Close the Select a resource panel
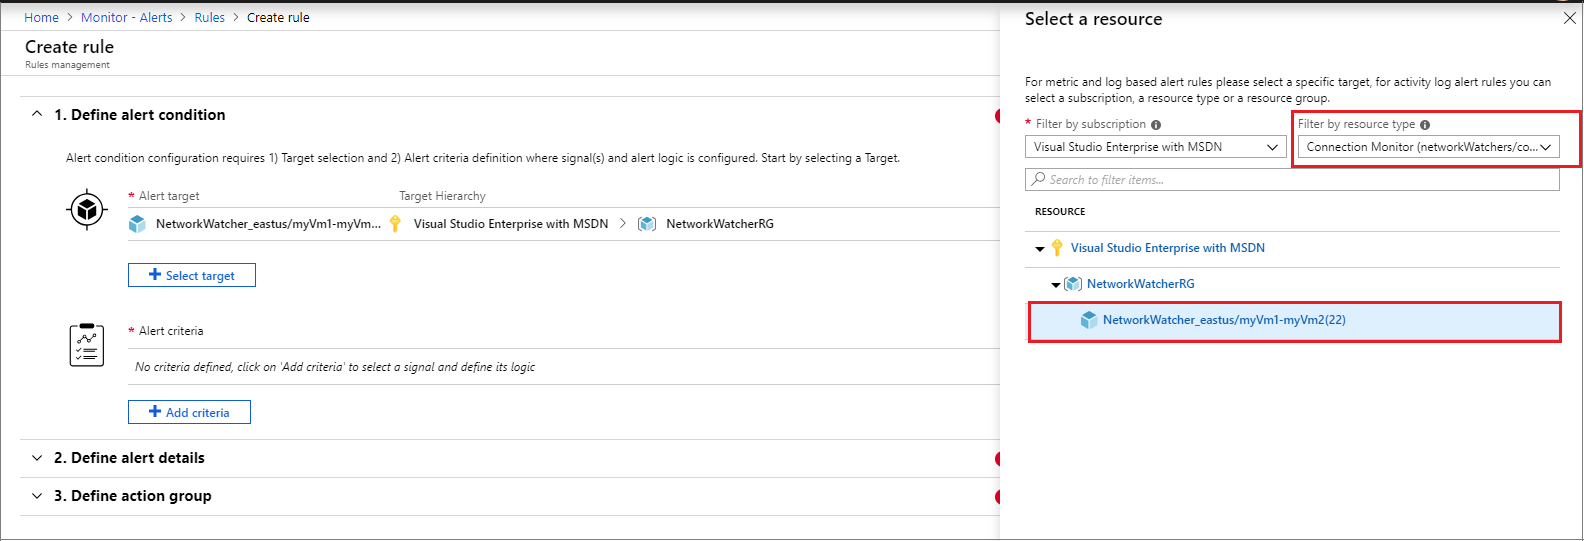This screenshot has width=1584, height=541. (x=1569, y=18)
